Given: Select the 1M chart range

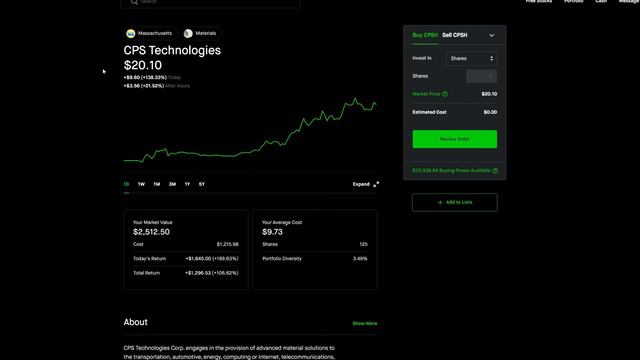Looking at the screenshot, I should click(x=157, y=184).
